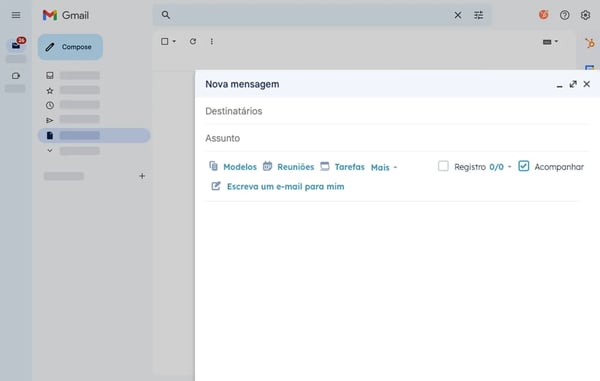The width and height of the screenshot is (600, 381).
Task: Expand the Mais dropdown
Action: coord(384,167)
